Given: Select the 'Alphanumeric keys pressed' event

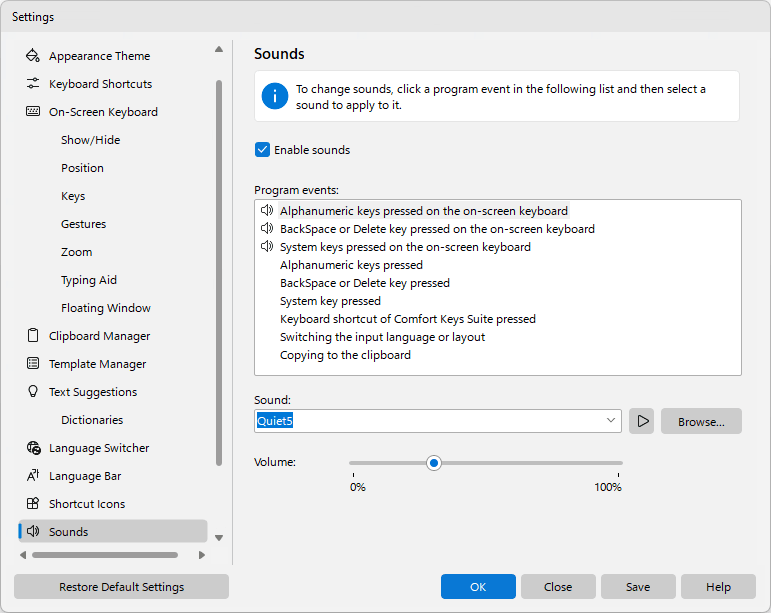Looking at the screenshot, I should tap(351, 265).
